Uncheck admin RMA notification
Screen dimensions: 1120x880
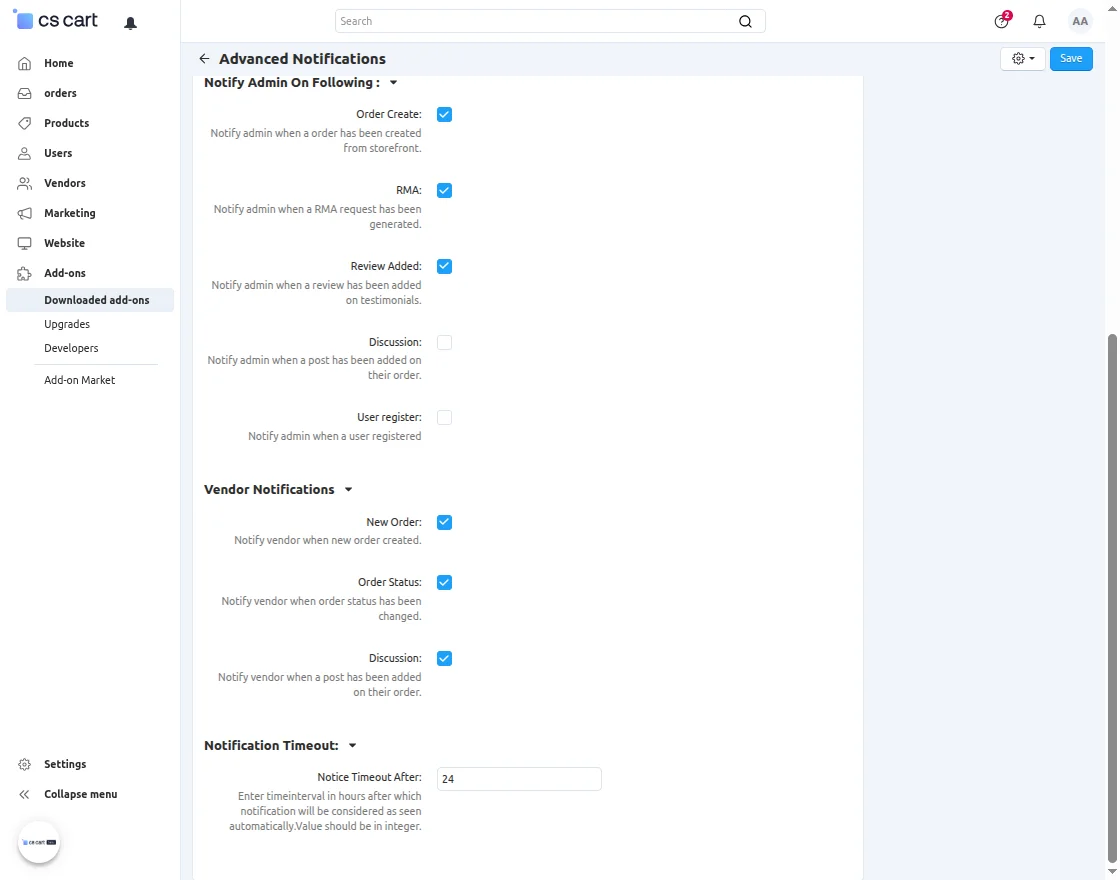click(444, 191)
